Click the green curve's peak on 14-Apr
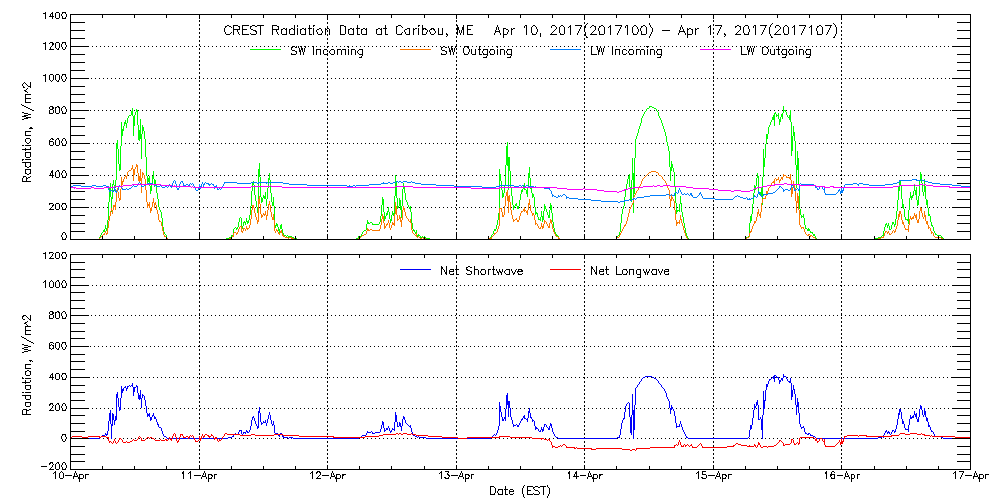This screenshot has width=1000, height=500. [651, 107]
